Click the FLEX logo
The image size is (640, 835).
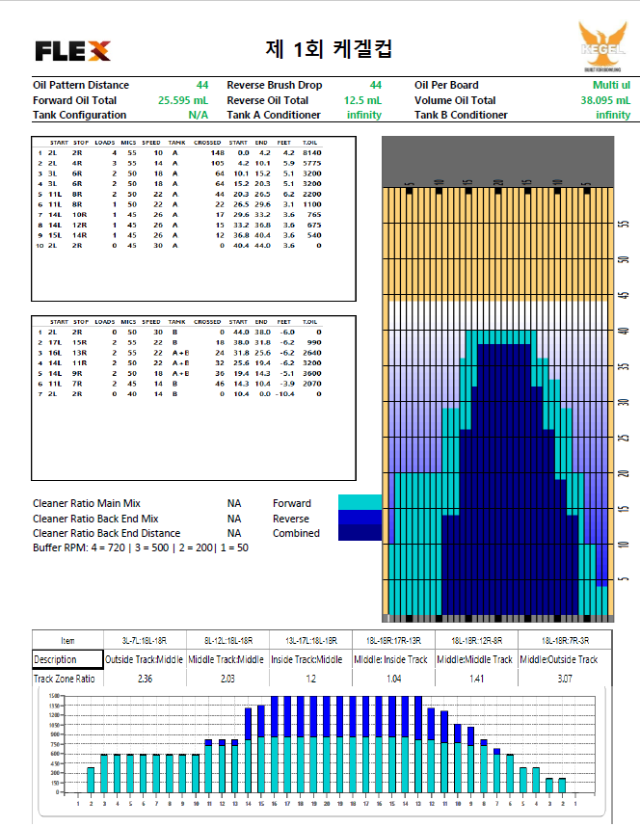click(72, 50)
